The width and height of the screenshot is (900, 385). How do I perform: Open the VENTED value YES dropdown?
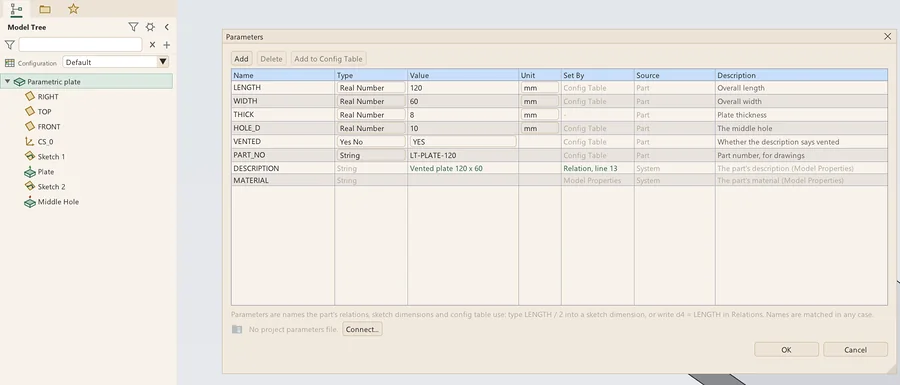463,142
